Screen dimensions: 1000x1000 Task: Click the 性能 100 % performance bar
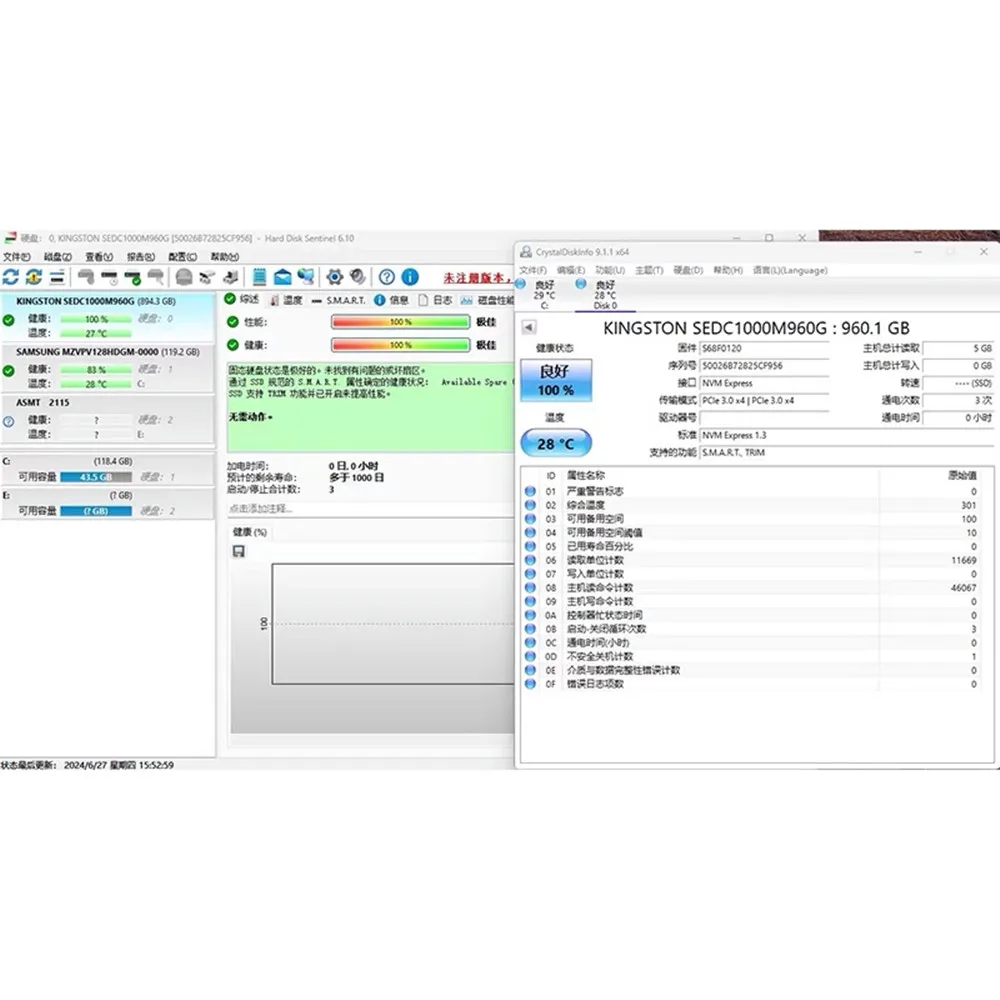click(401, 322)
